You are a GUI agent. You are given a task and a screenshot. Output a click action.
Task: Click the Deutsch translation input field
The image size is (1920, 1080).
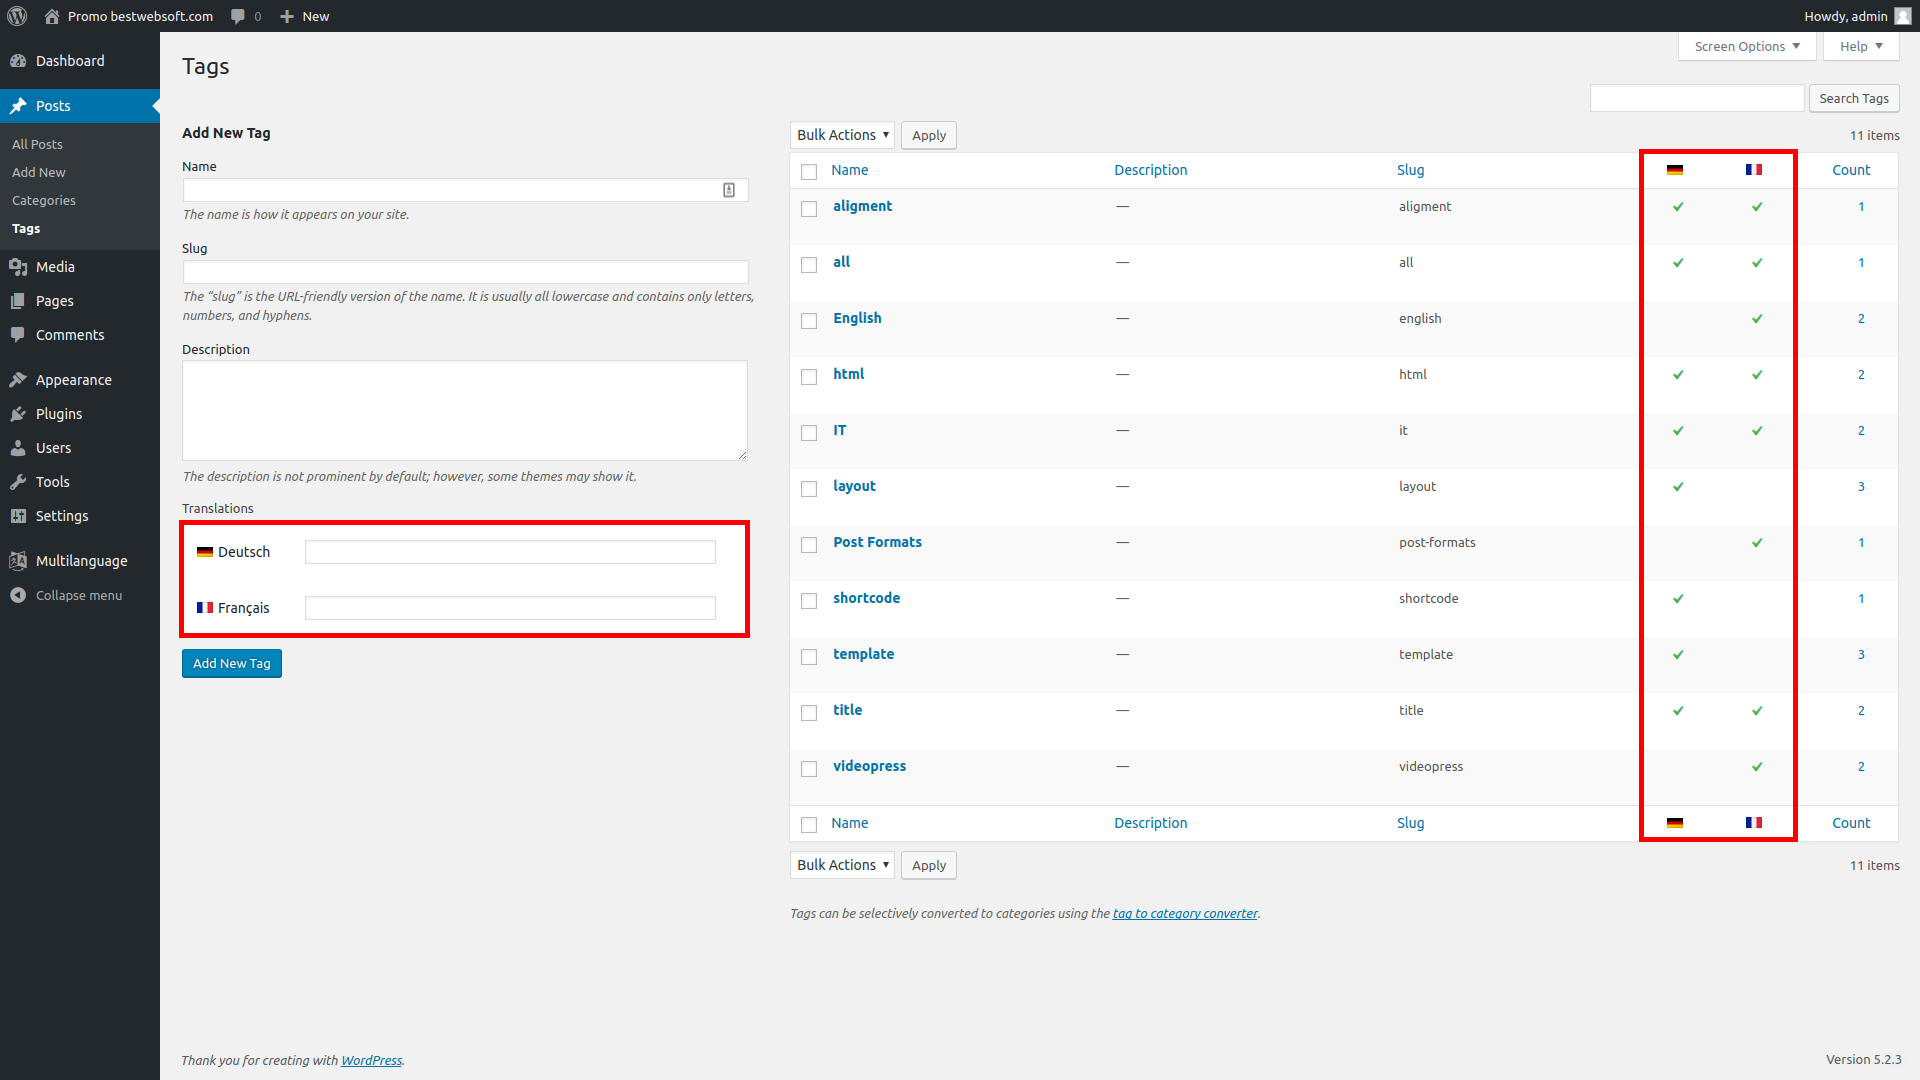click(x=510, y=552)
